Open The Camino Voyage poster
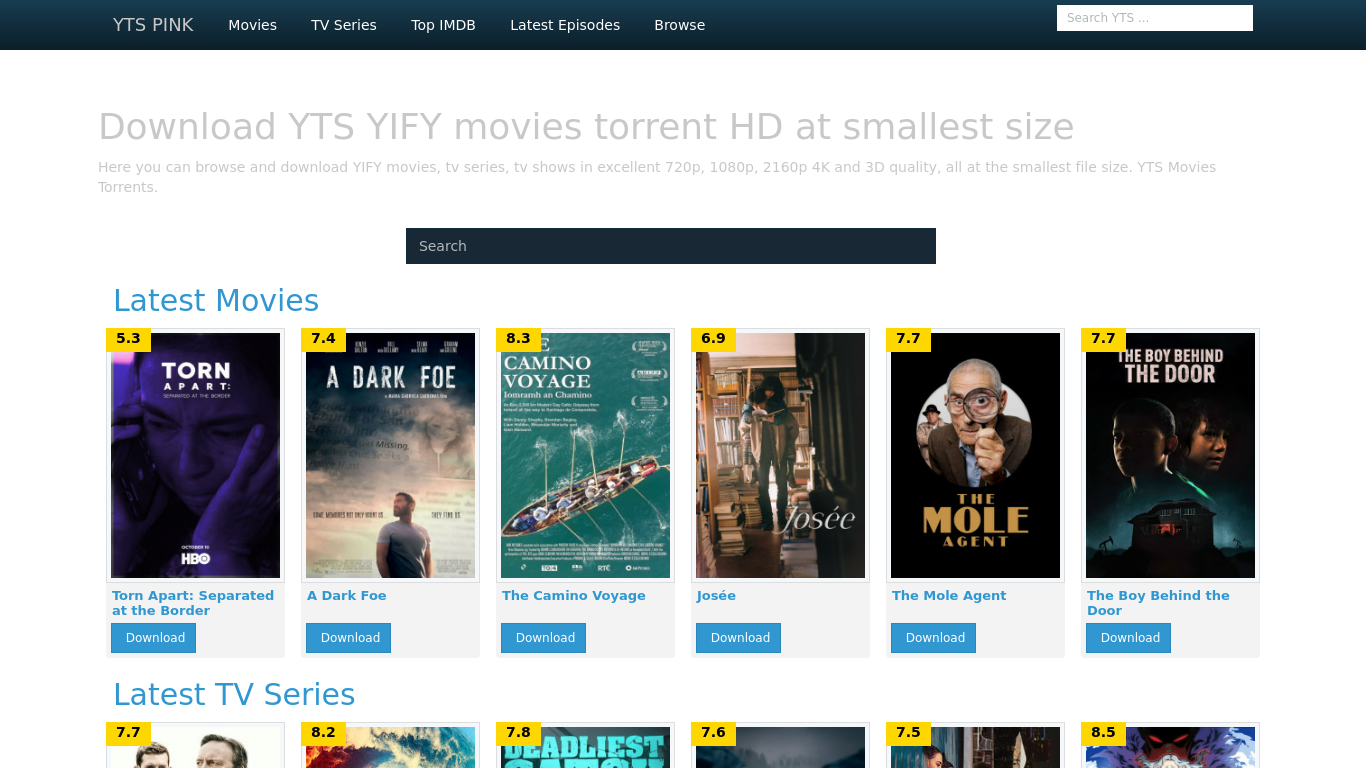Image resolution: width=1366 pixels, height=768 pixels. [x=586, y=455]
